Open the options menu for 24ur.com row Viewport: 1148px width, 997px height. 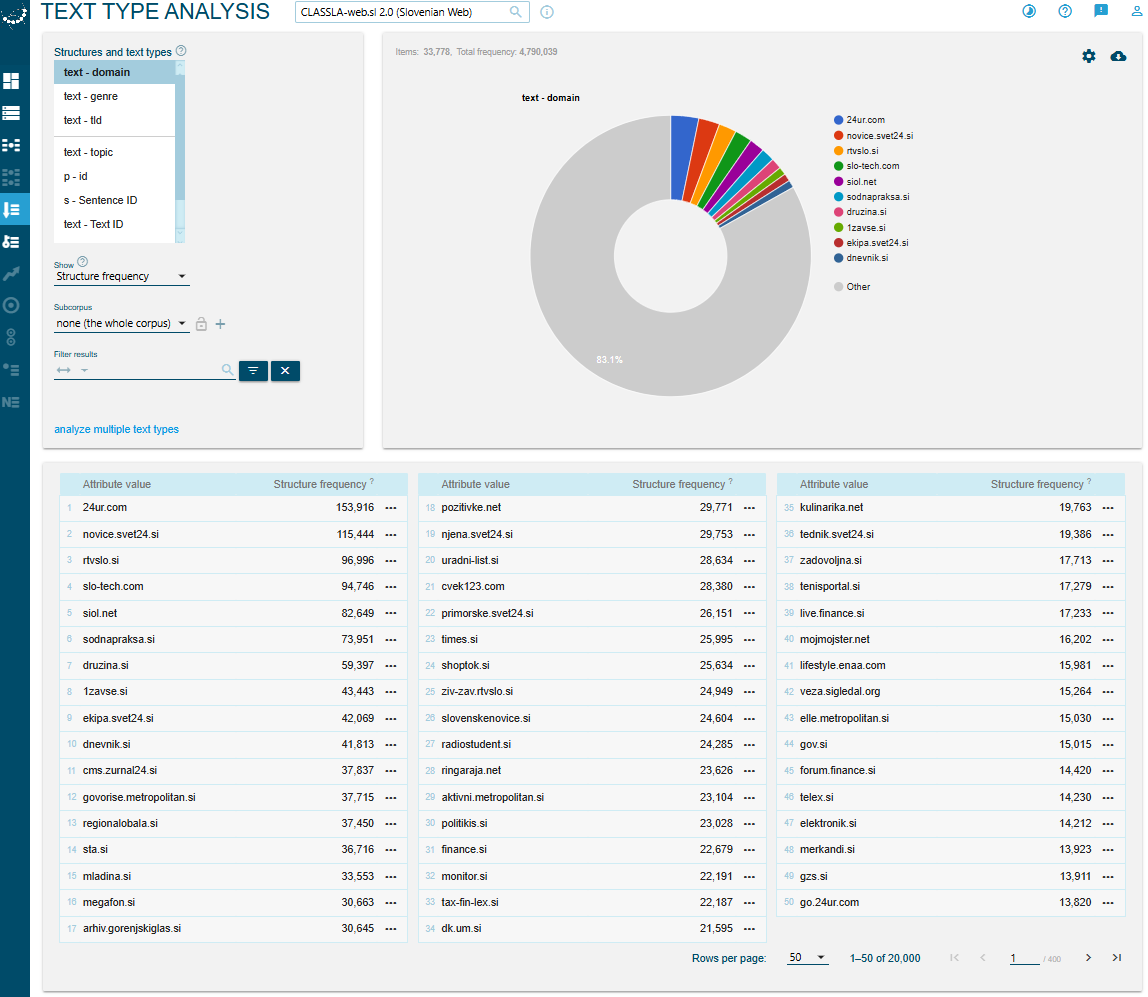tap(391, 508)
